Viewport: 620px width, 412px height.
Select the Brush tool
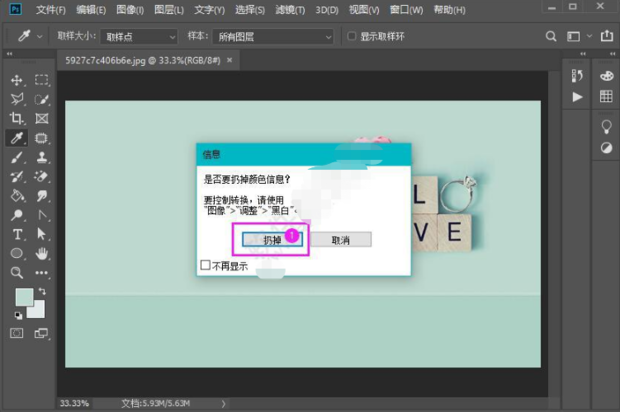(16, 157)
